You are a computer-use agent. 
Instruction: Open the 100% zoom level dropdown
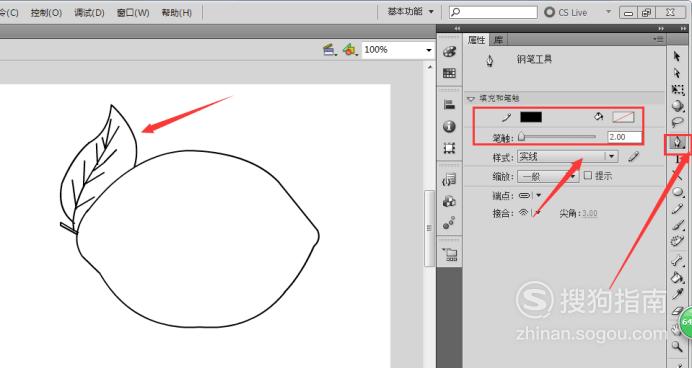click(x=398, y=50)
